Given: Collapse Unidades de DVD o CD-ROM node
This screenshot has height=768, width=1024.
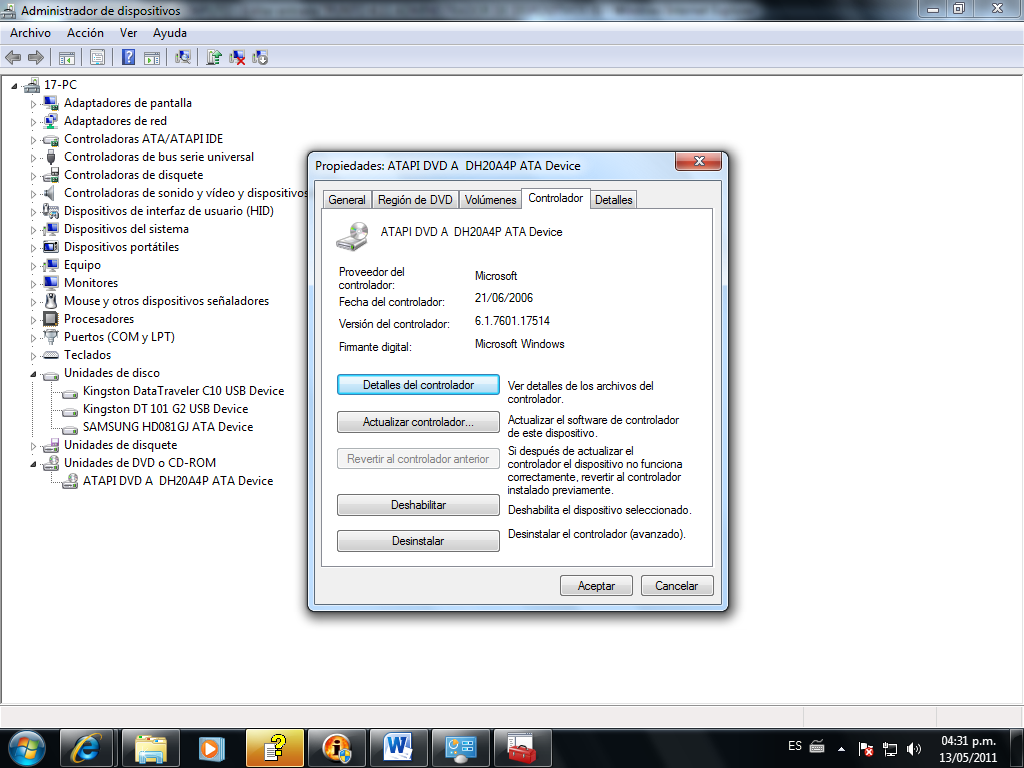Looking at the screenshot, I should 33,464.
